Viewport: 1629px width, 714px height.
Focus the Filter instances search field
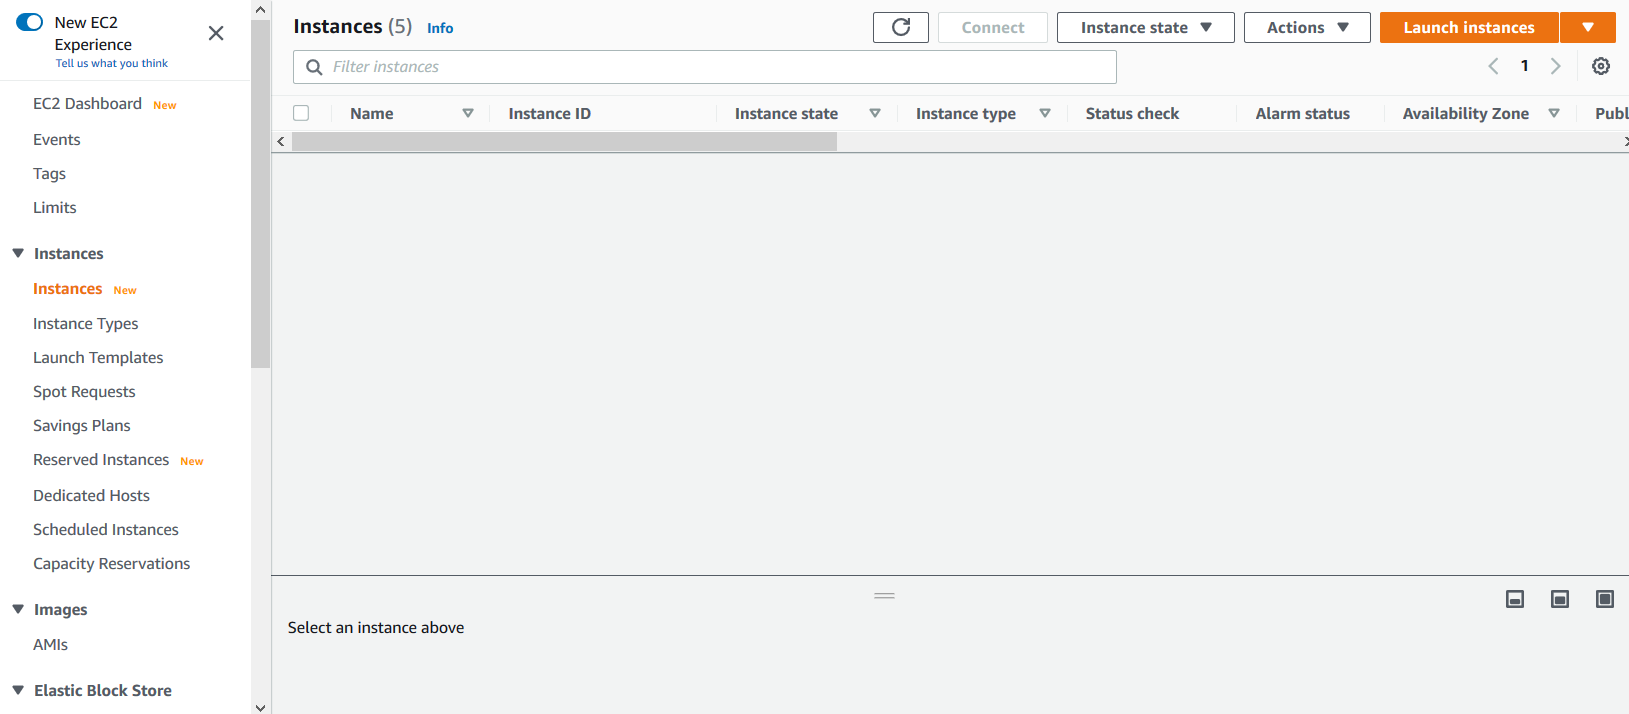tap(705, 67)
